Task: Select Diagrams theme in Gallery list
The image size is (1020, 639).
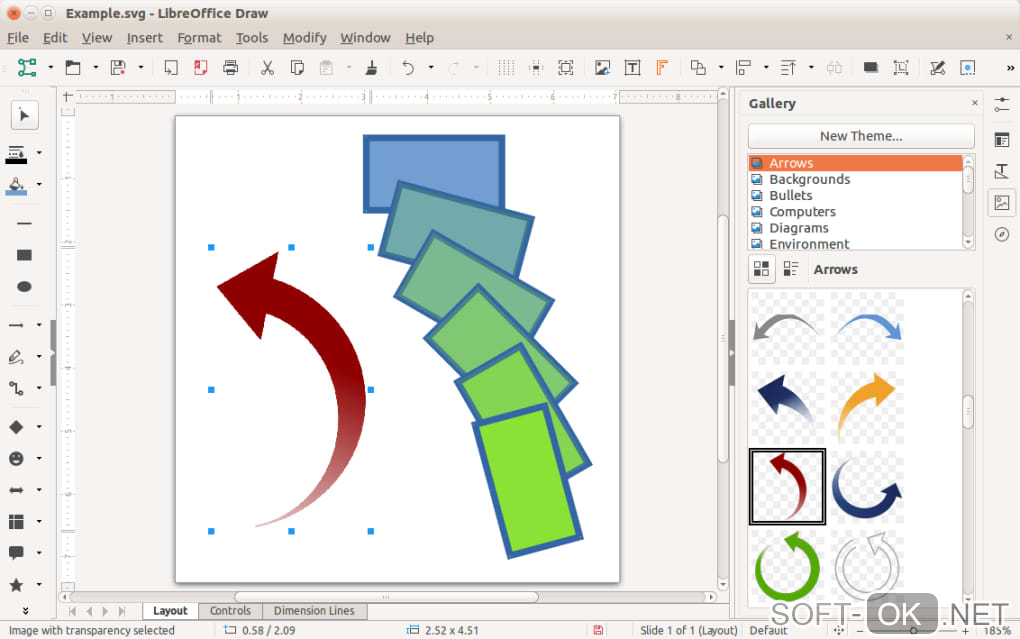Action: 855,228
